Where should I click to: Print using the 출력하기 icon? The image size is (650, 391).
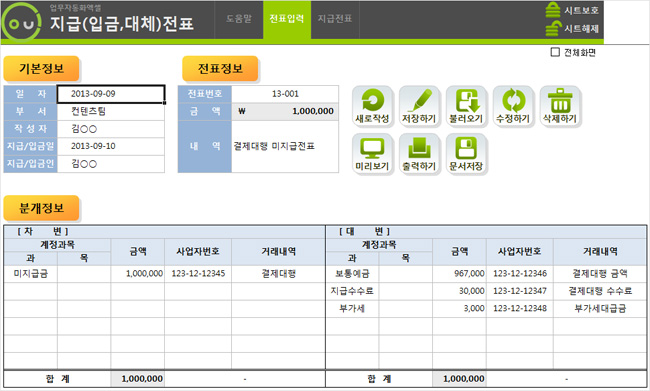(419, 154)
